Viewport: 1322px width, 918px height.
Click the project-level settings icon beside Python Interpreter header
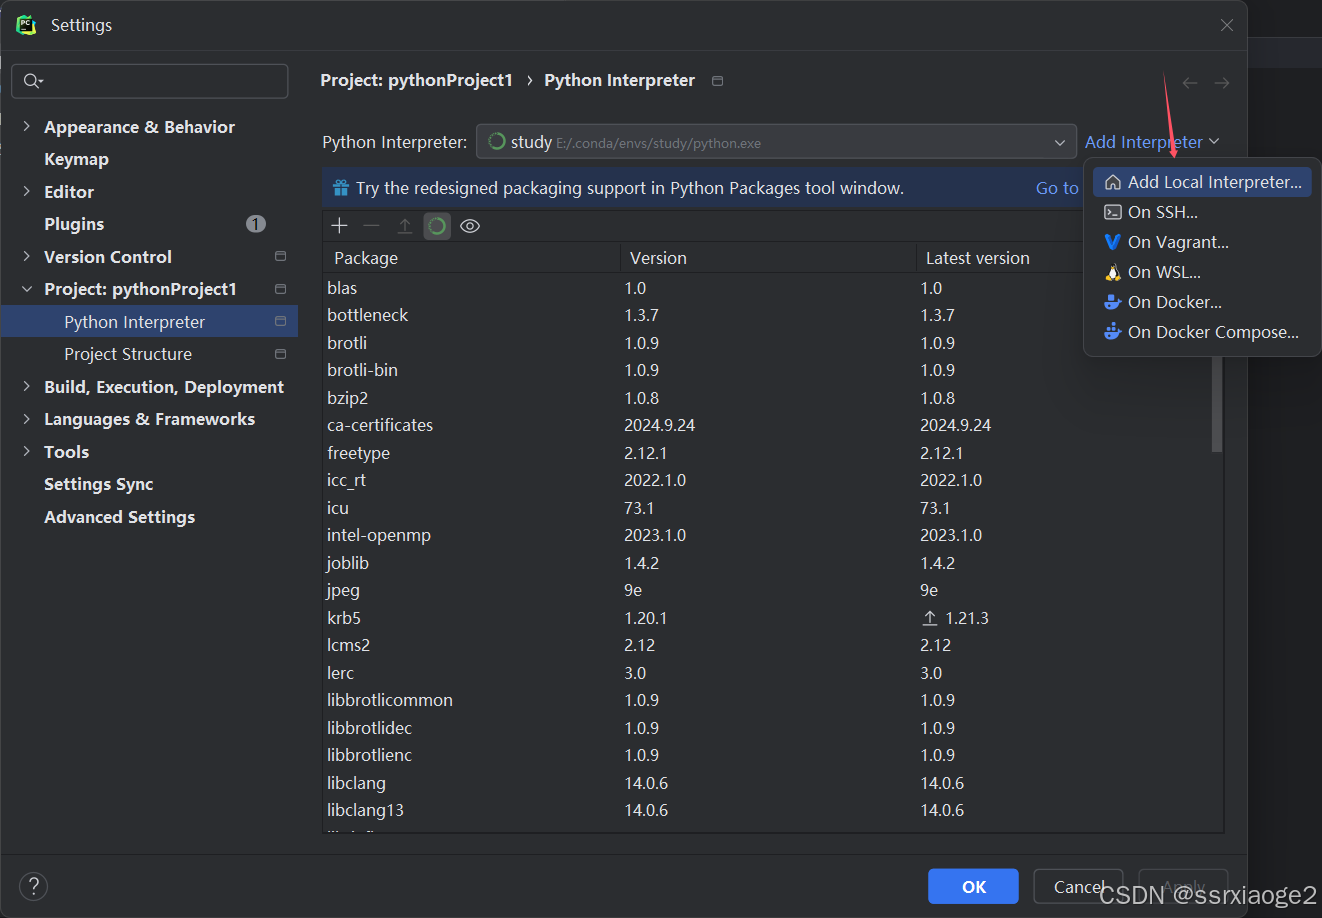[717, 81]
